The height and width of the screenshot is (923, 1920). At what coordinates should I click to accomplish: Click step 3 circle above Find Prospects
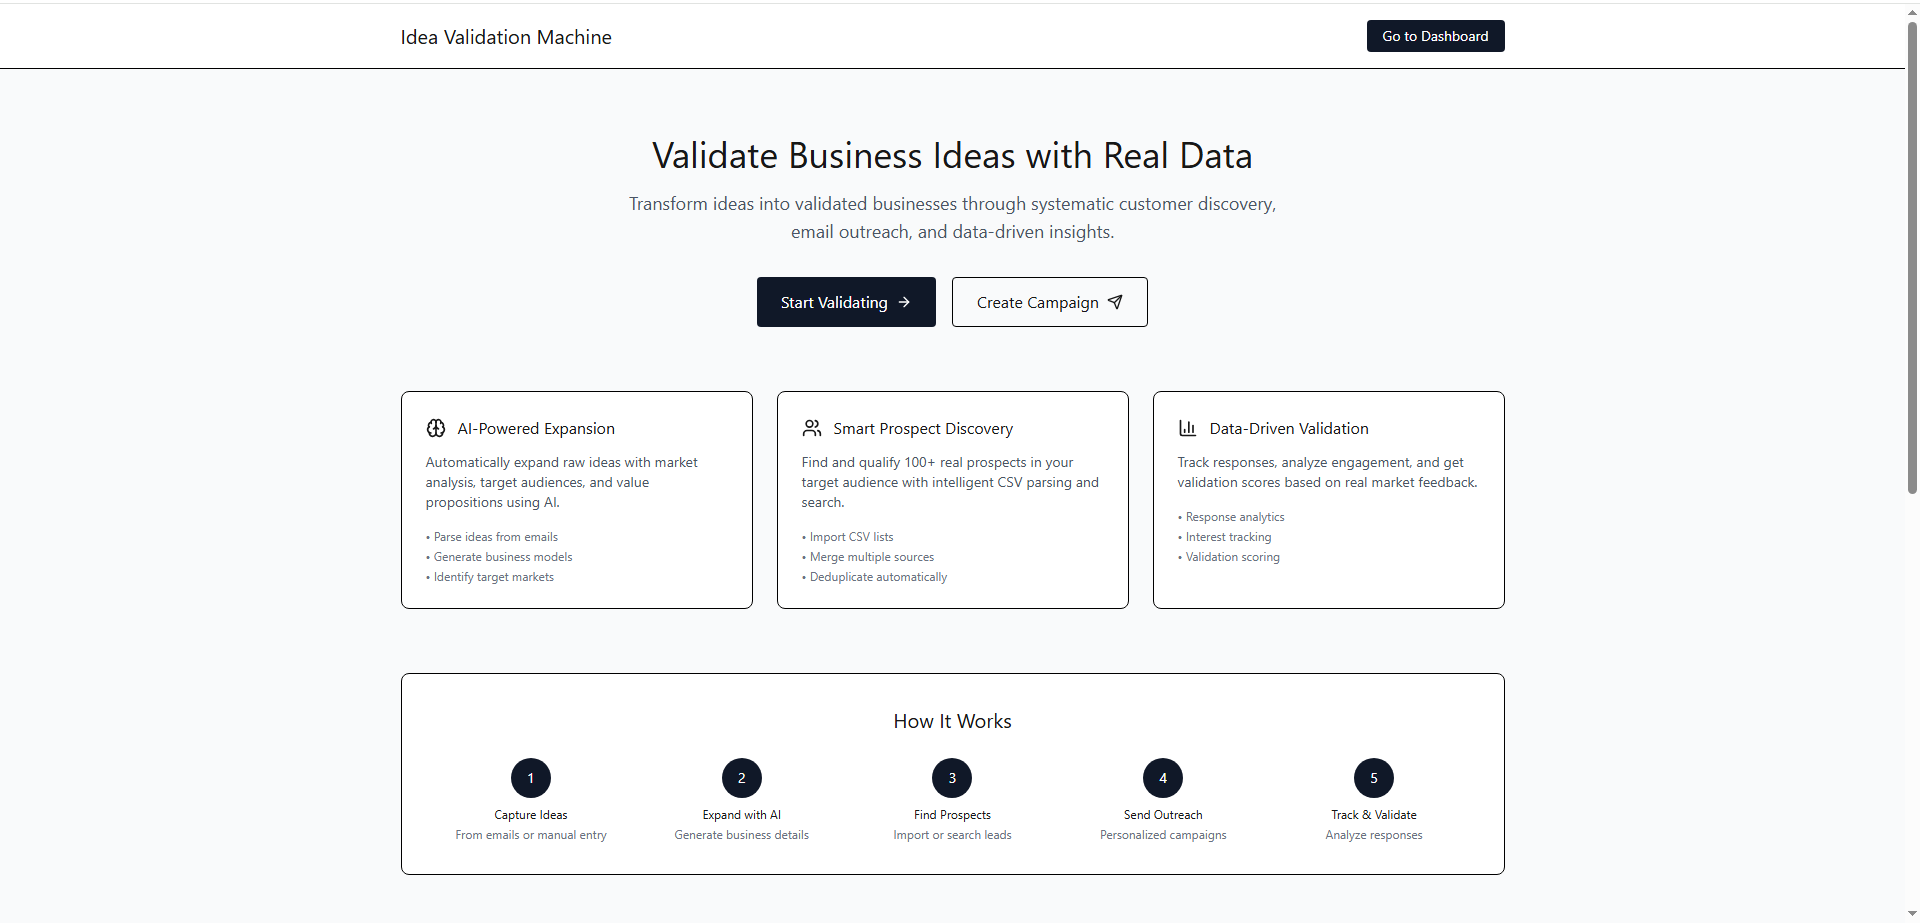[951, 778]
